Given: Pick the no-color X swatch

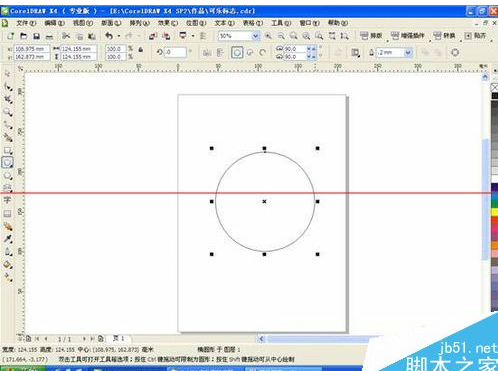Looking at the screenshot, I should (x=494, y=88).
